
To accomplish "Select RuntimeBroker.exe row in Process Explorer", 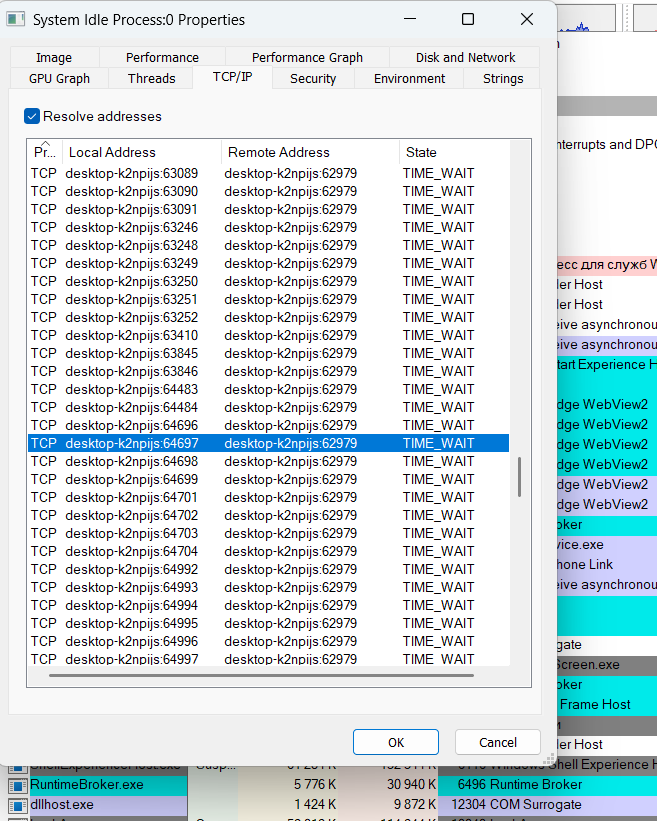I will click(x=332, y=784).
